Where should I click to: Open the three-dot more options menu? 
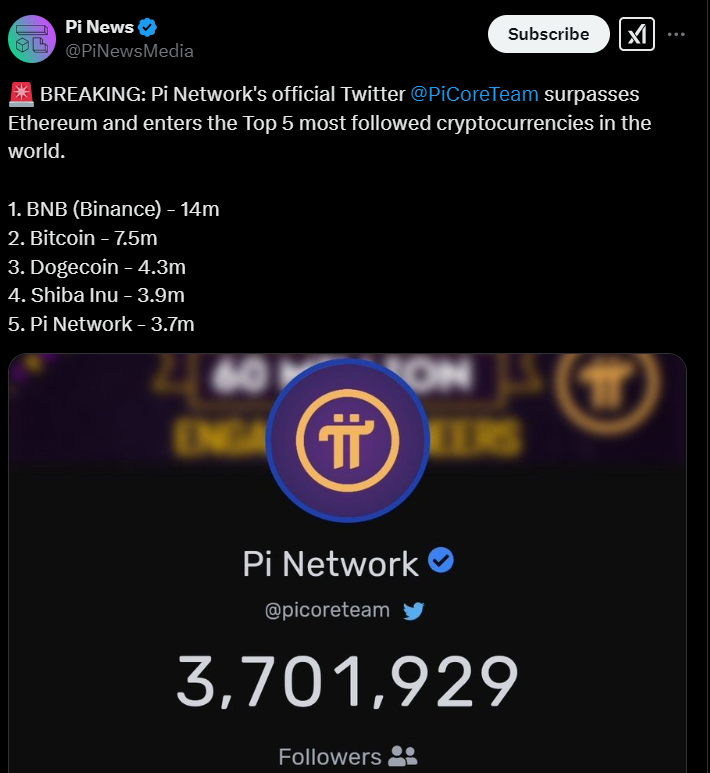click(x=676, y=34)
